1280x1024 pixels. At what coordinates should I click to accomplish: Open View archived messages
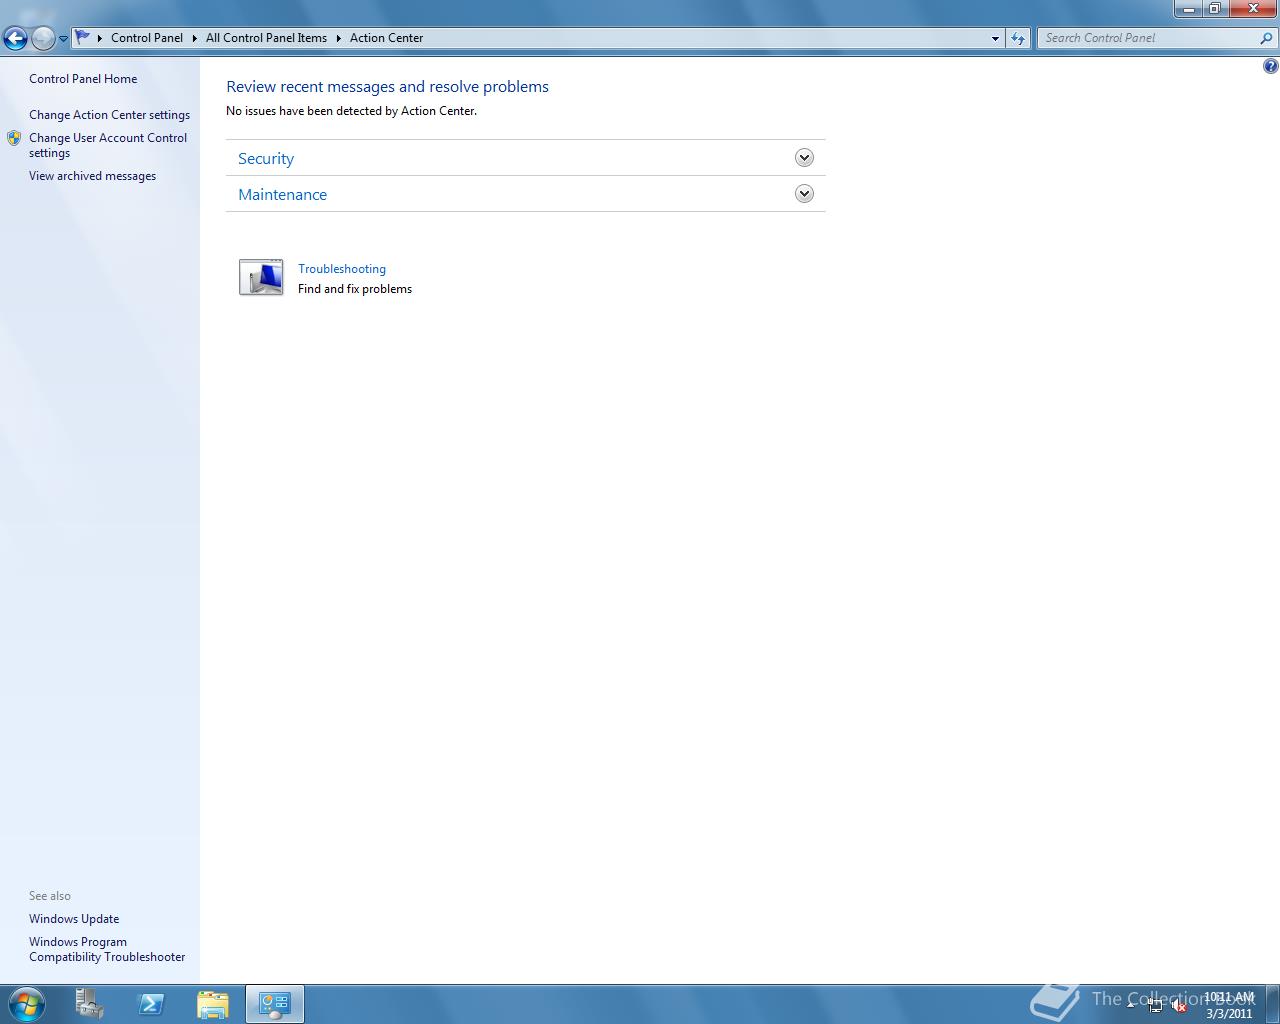point(92,176)
